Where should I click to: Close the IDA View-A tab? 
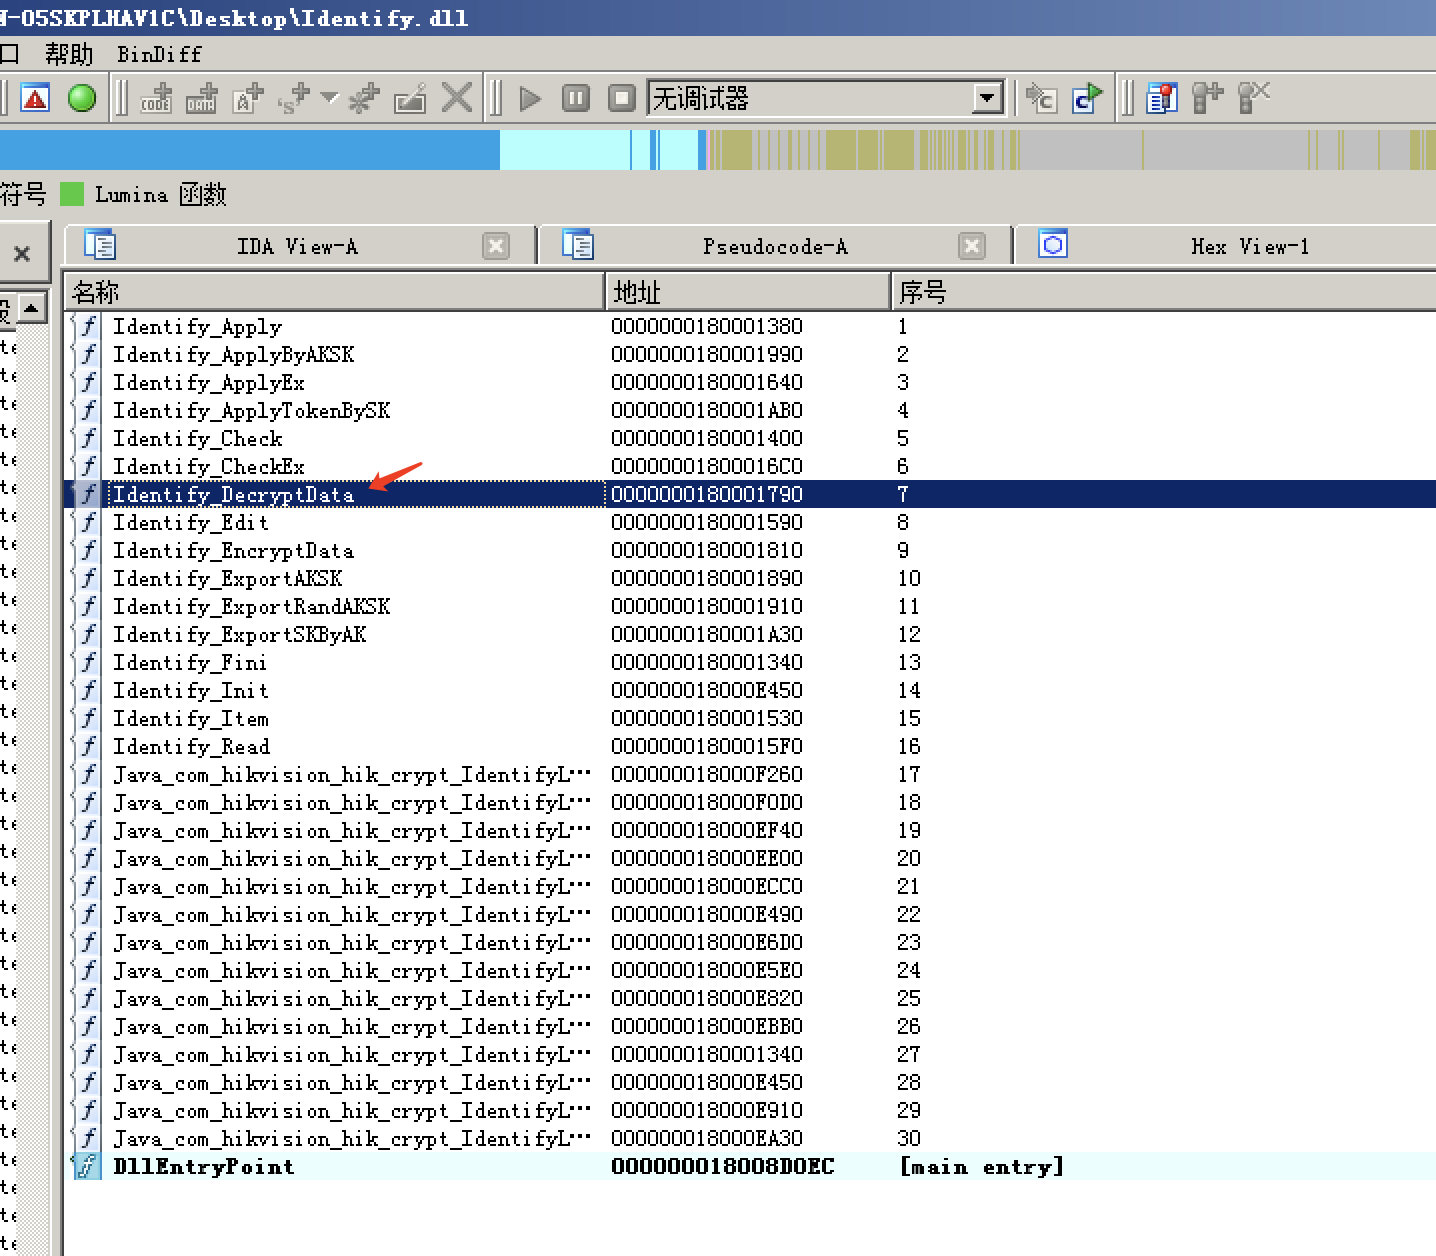pyautogui.click(x=496, y=246)
